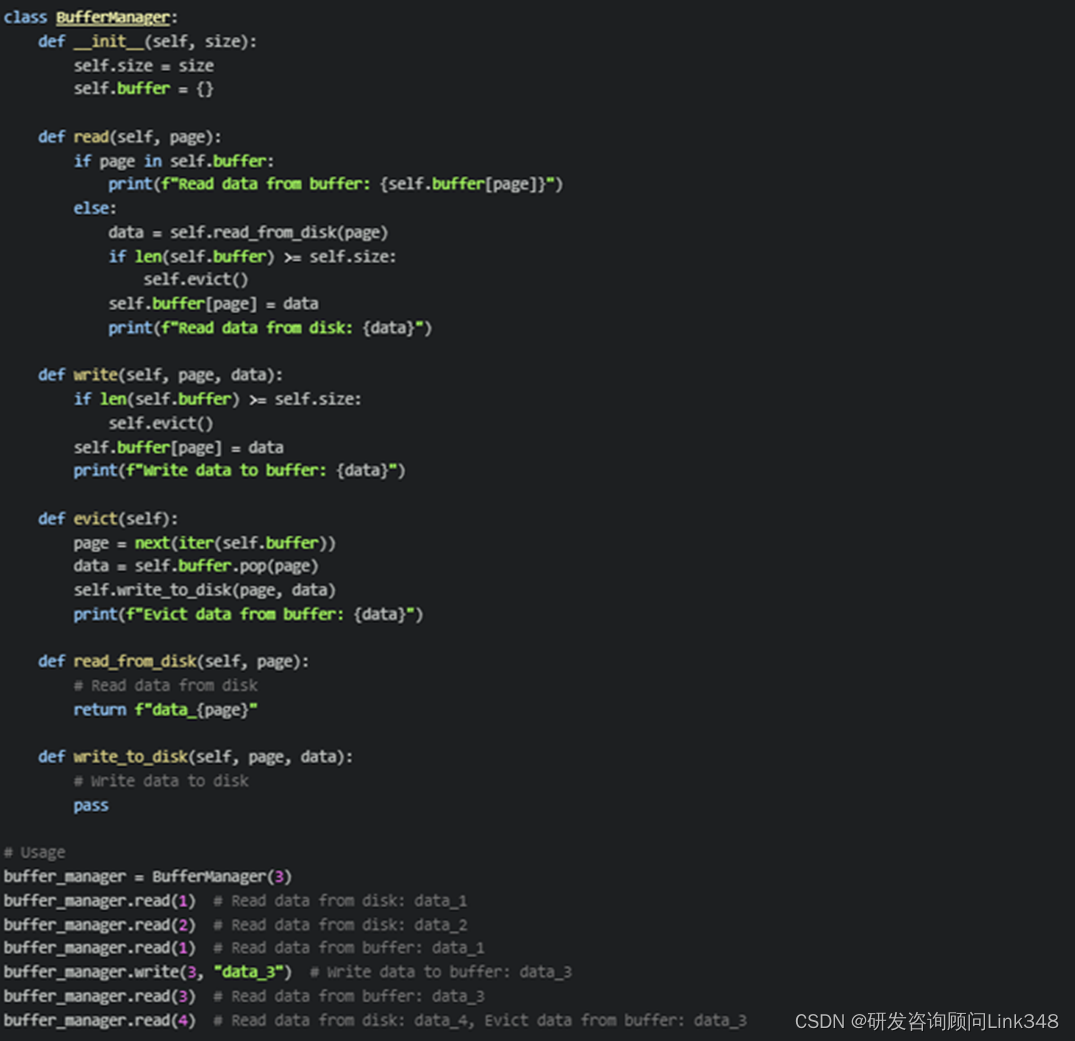Click the comment '# Read data from disk: data_2'

[x=340, y=924]
